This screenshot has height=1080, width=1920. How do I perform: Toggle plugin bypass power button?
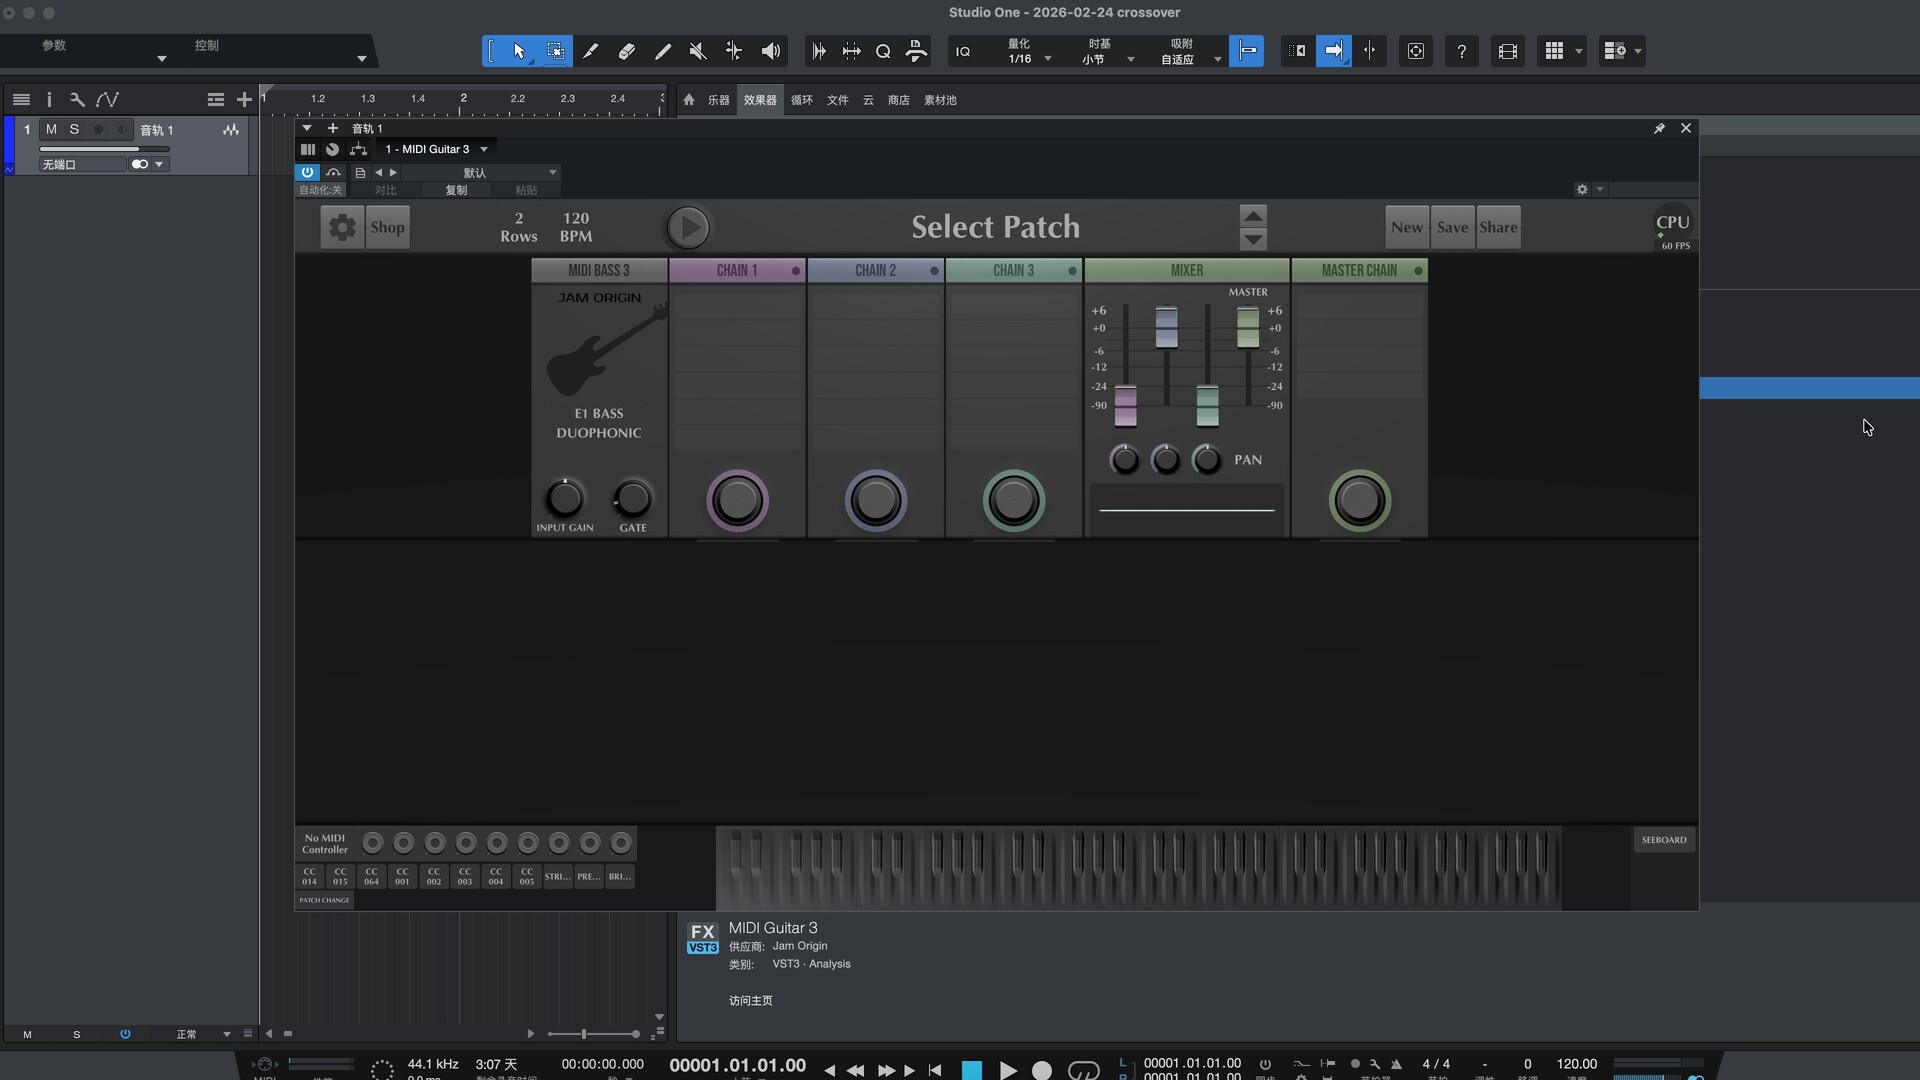(307, 172)
